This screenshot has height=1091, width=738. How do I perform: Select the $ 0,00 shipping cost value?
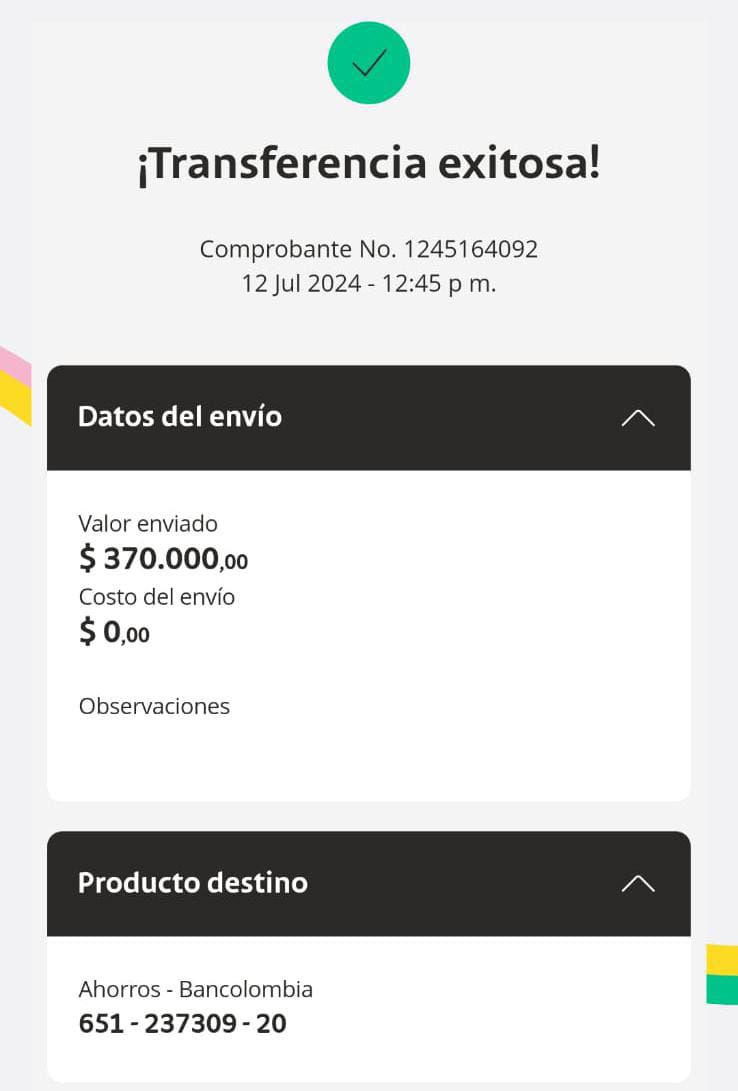114,632
